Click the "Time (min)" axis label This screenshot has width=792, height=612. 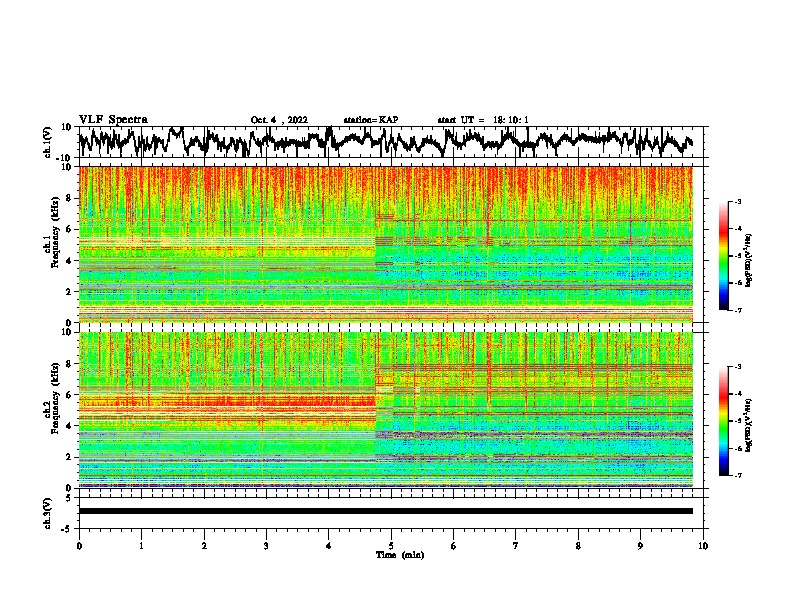pyautogui.click(x=400, y=555)
